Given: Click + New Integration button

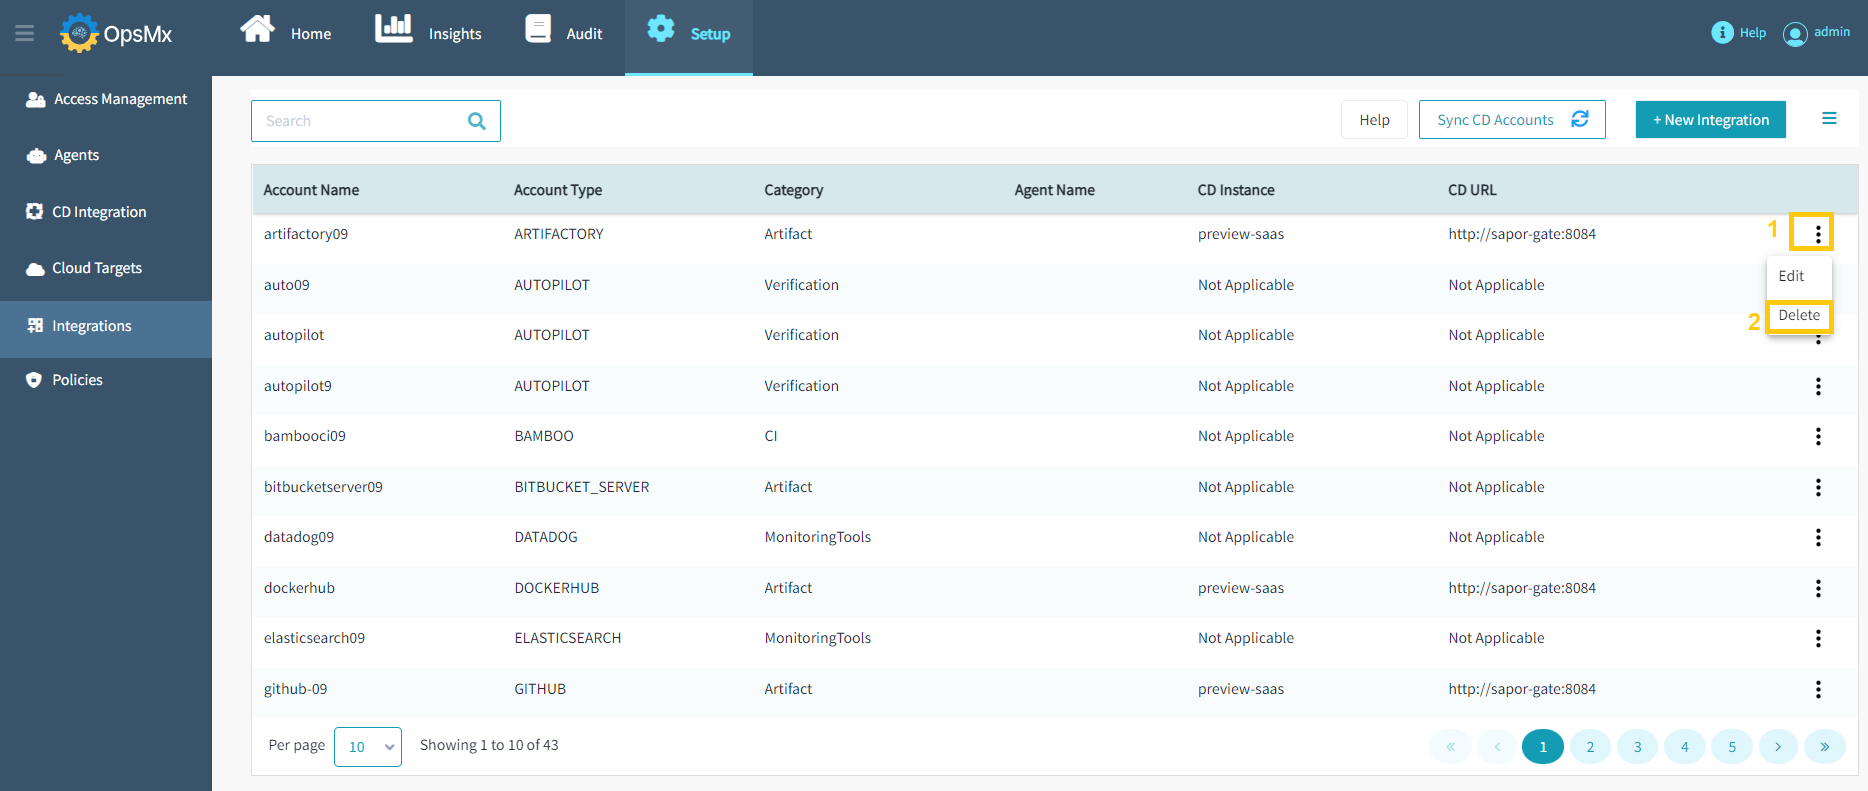Looking at the screenshot, I should (1711, 120).
